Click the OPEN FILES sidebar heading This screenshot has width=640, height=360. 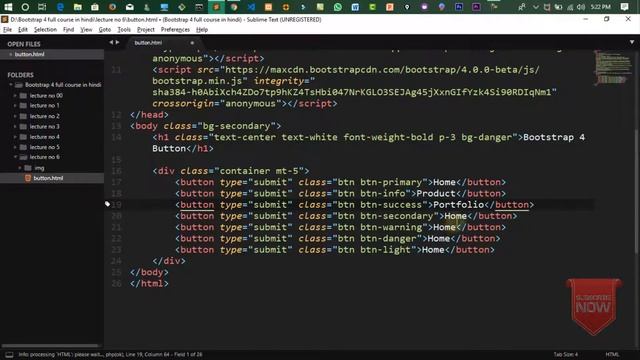tap(24, 44)
